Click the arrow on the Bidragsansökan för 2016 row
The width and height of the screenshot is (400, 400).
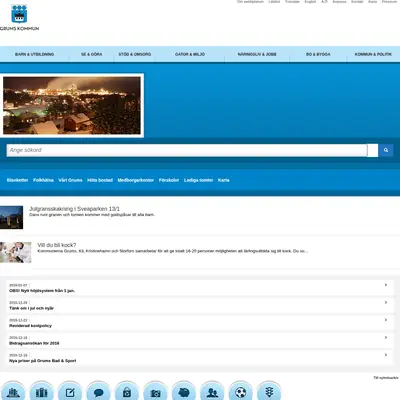(386, 337)
